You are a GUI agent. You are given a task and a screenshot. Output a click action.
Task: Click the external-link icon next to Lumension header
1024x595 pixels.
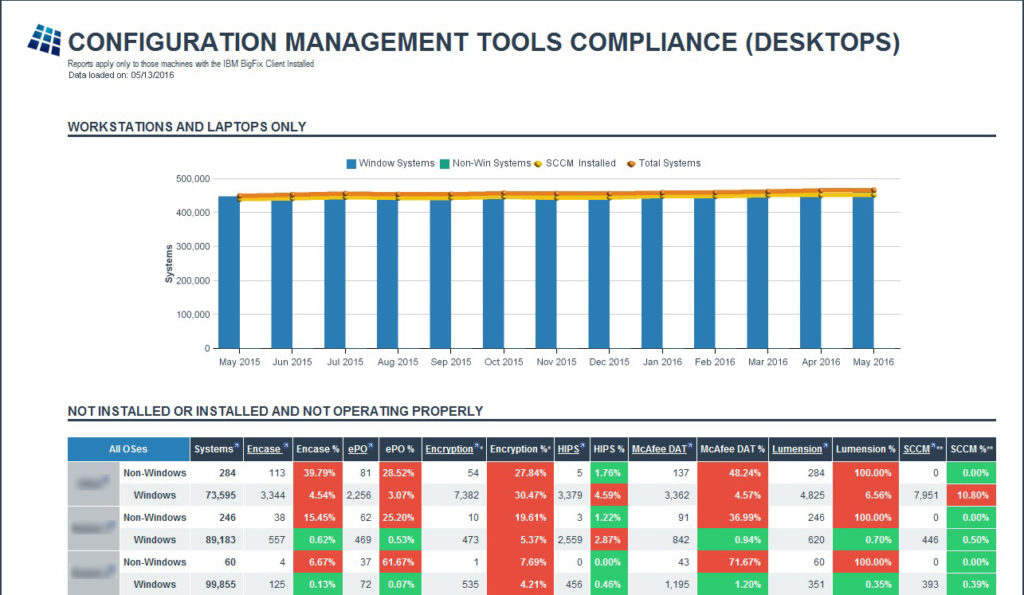(x=826, y=445)
